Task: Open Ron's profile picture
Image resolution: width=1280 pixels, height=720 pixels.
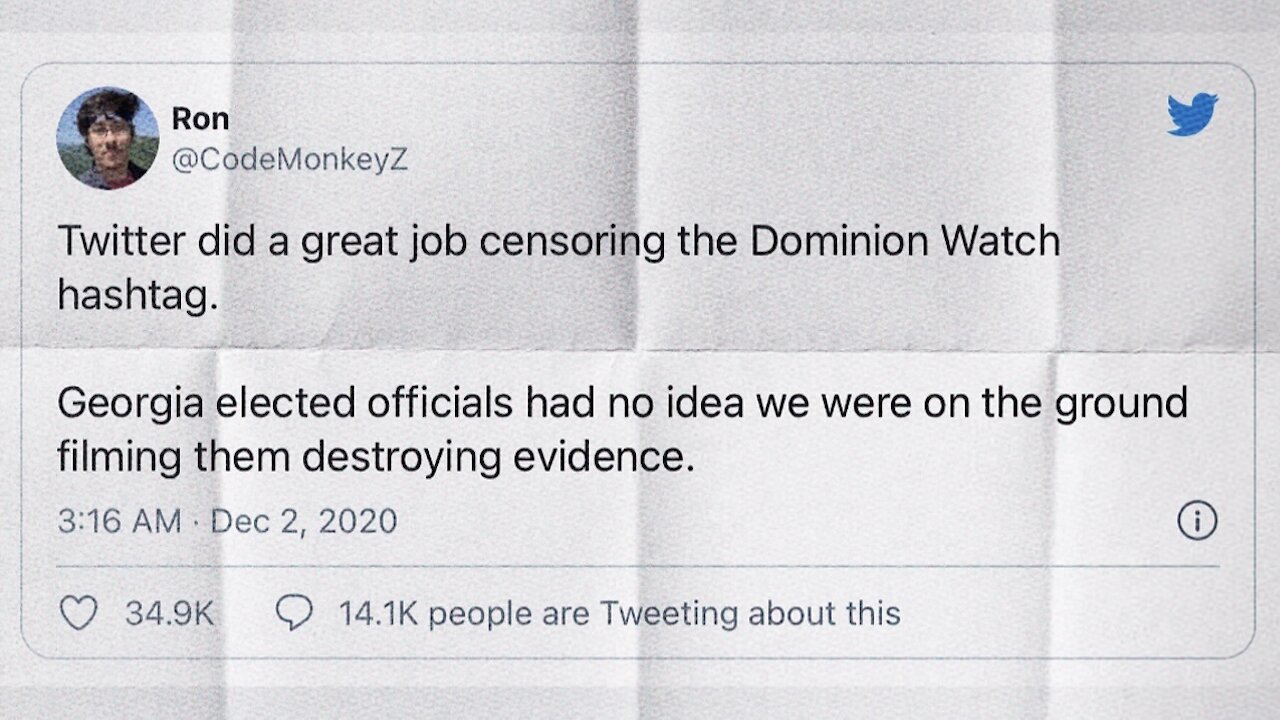Action: [108, 138]
